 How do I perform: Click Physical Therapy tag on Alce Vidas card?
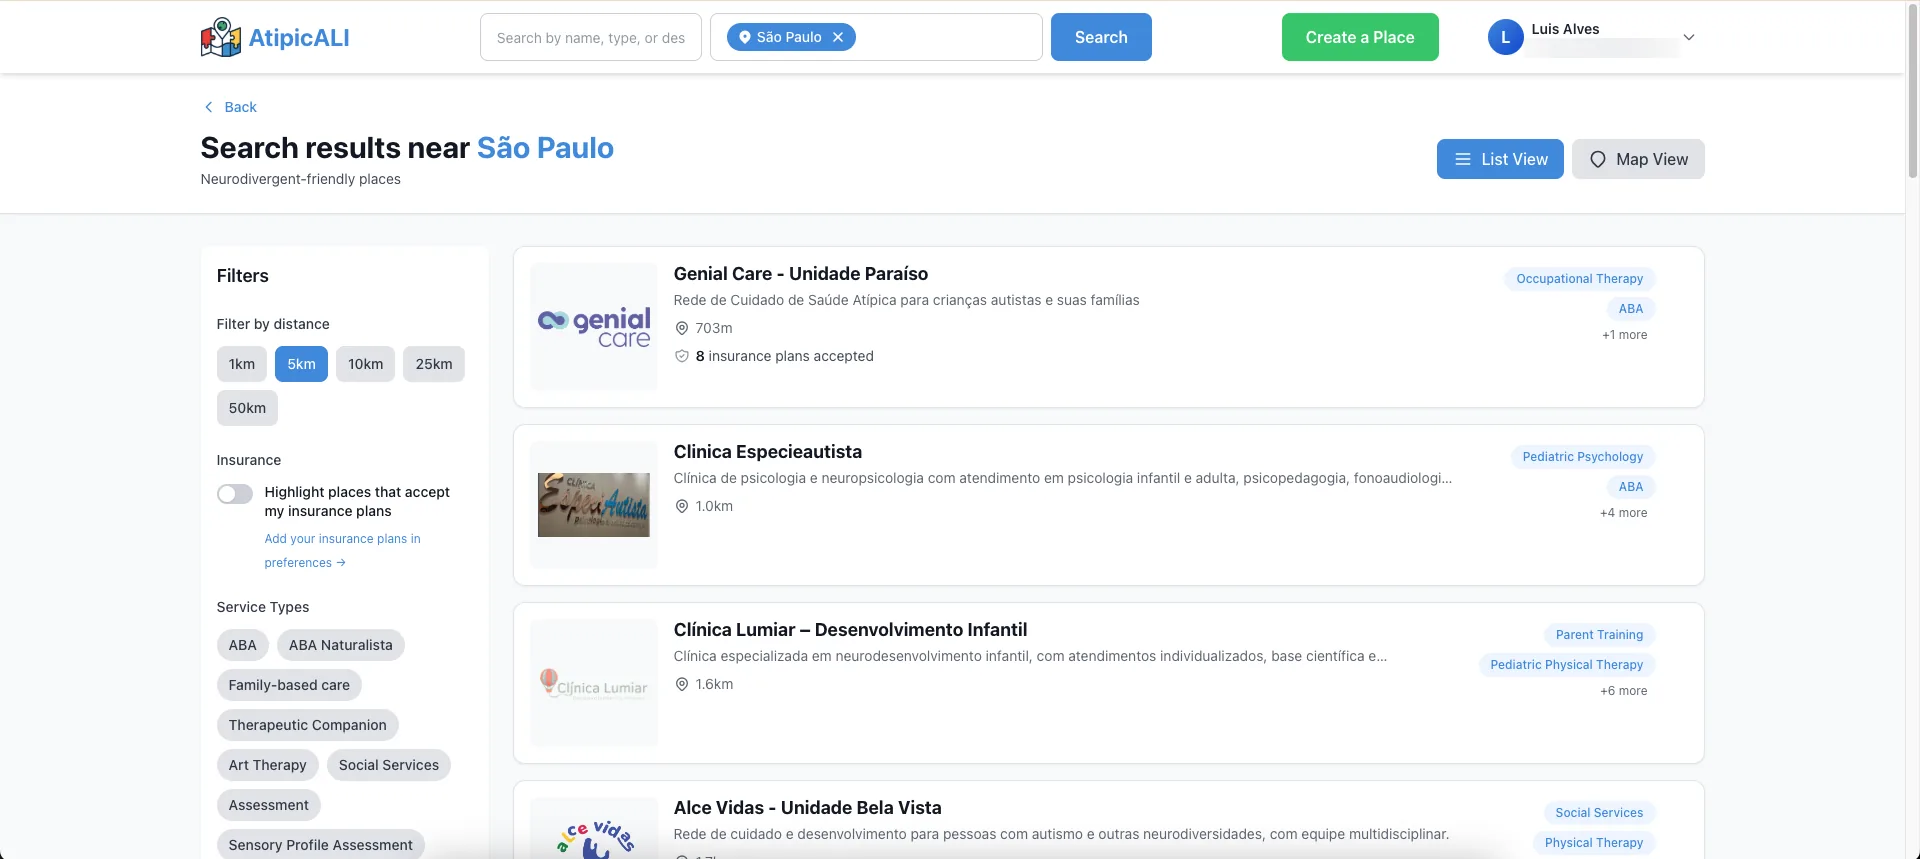tap(1594, 843)
